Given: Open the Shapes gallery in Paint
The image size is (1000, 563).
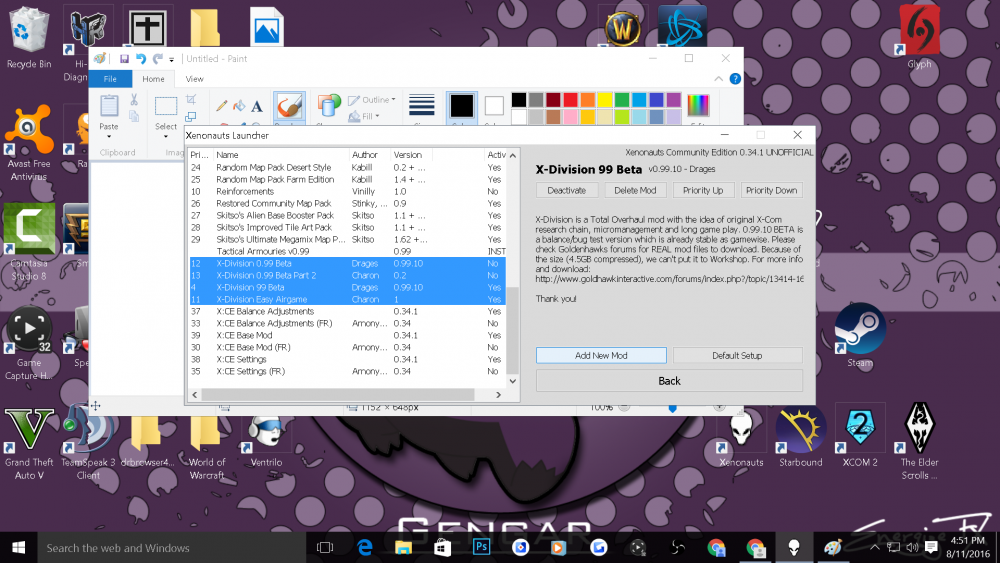Looking at the screenshot, I should tap(328, 106).
